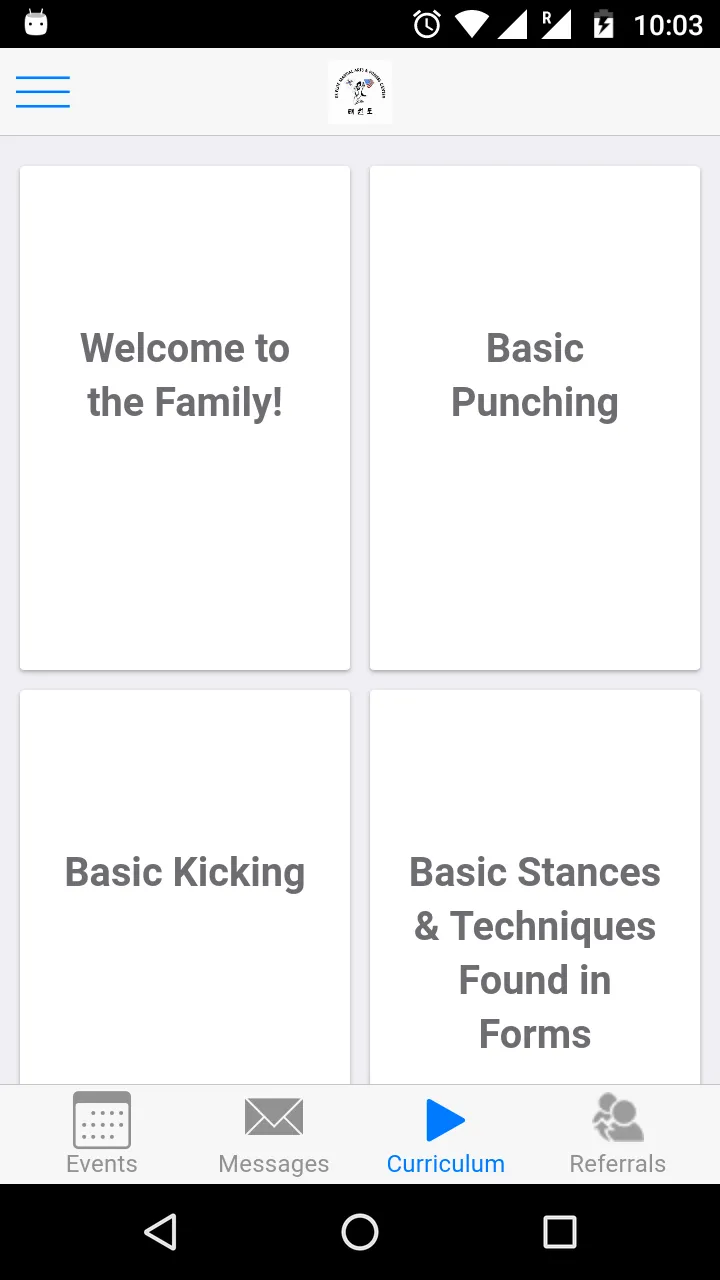Viewport: 720px width, 1280px height.
Task: Tap the Wi-Fi signal status icon
Action: pos(471,24)
